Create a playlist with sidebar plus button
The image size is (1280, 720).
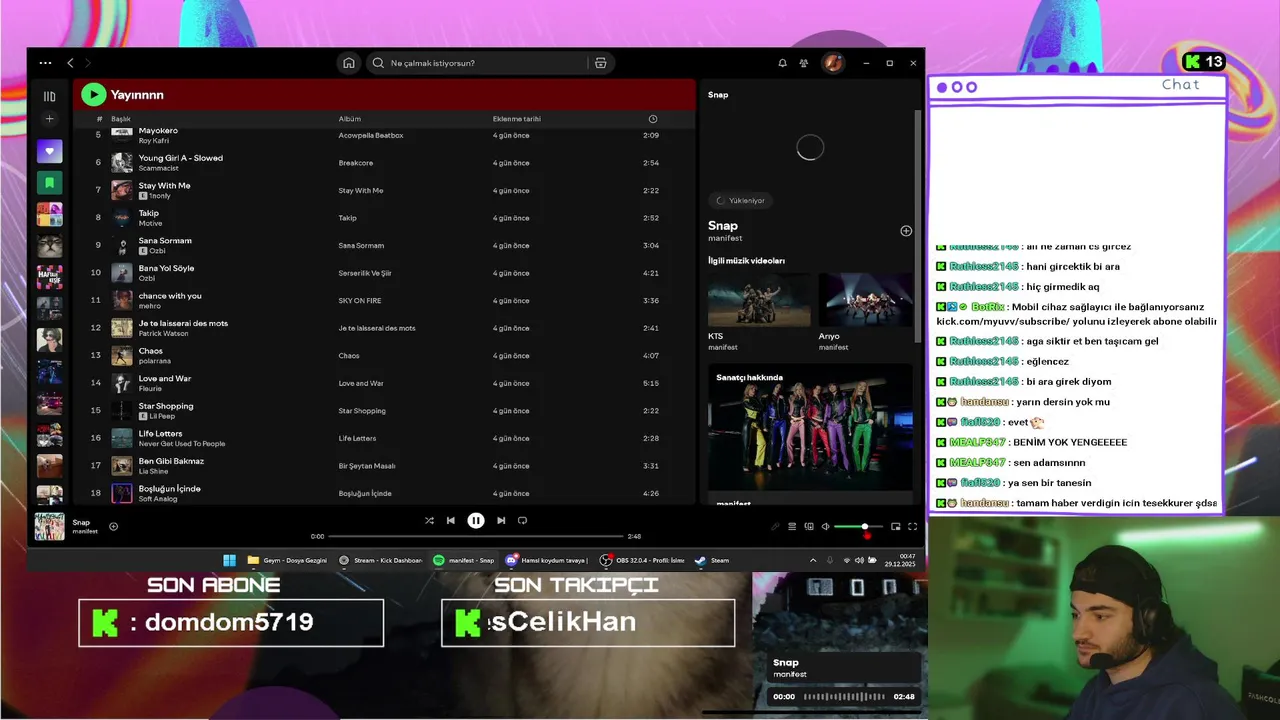pyautogui.click(x=49, y=119)
